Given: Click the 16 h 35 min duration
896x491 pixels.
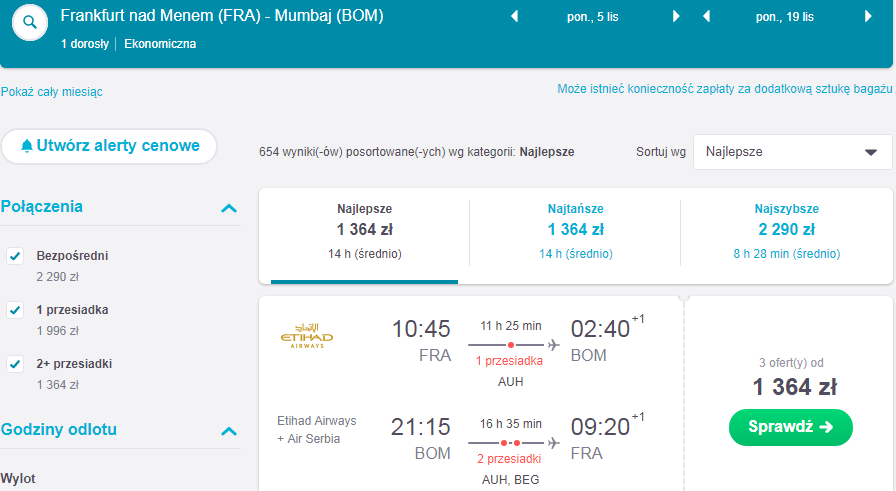Looking at the screenshot, I should click(510, 424).
